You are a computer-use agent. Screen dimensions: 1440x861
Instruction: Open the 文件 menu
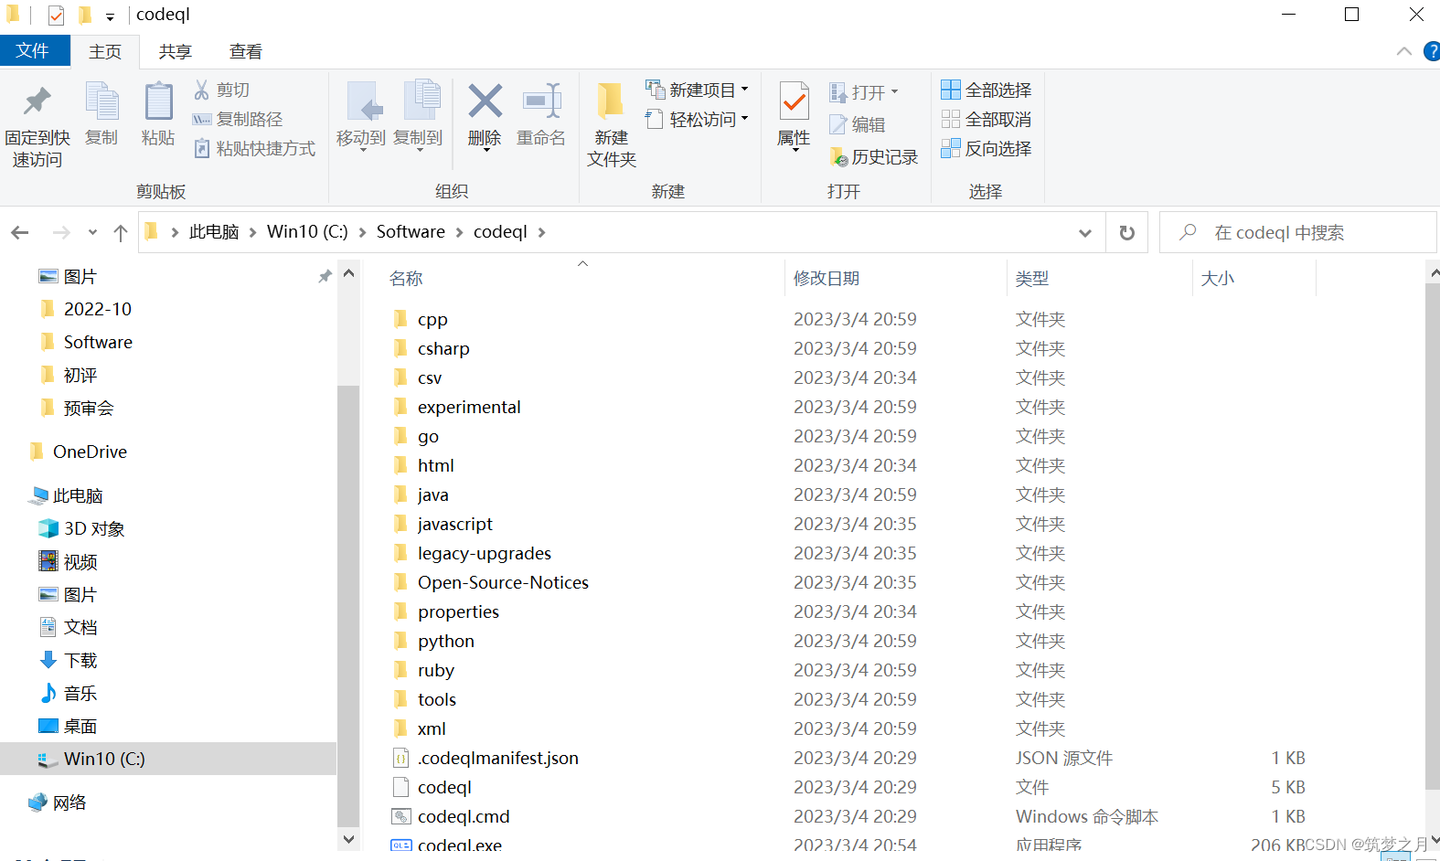35,51
